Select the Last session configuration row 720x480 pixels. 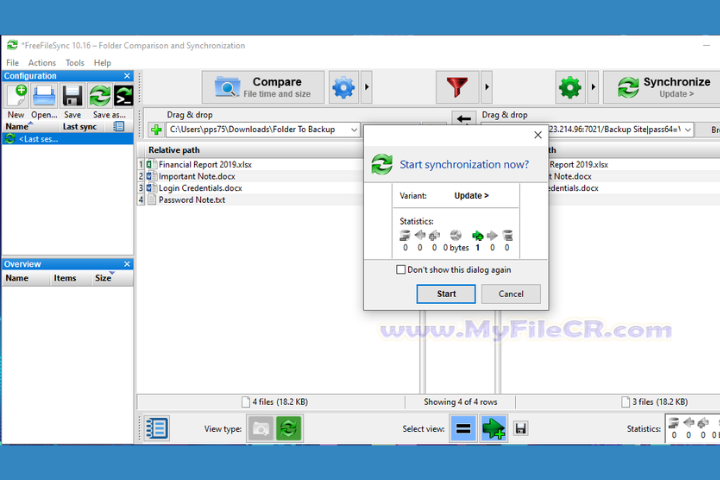tap(68, 139)
